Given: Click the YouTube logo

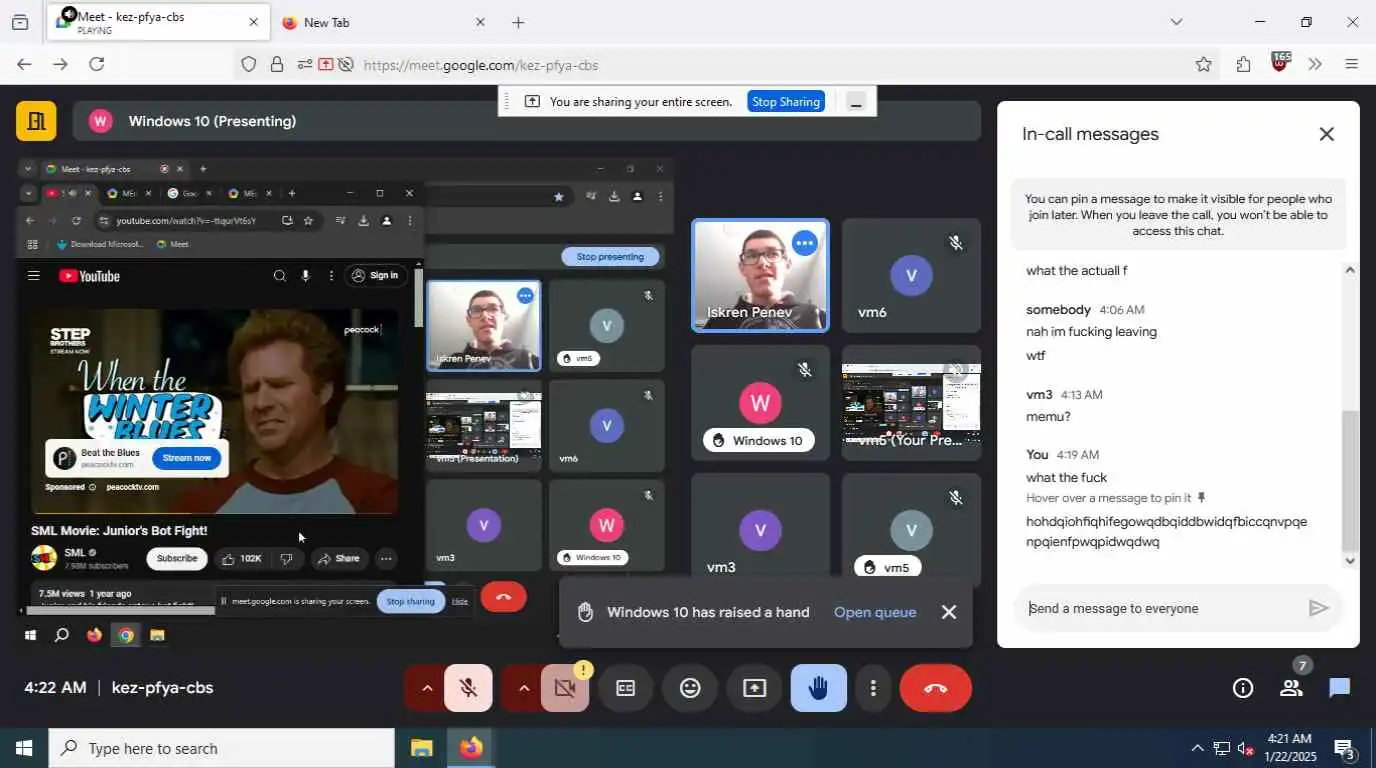Looking at the screenshot, I should coord(89,276).
